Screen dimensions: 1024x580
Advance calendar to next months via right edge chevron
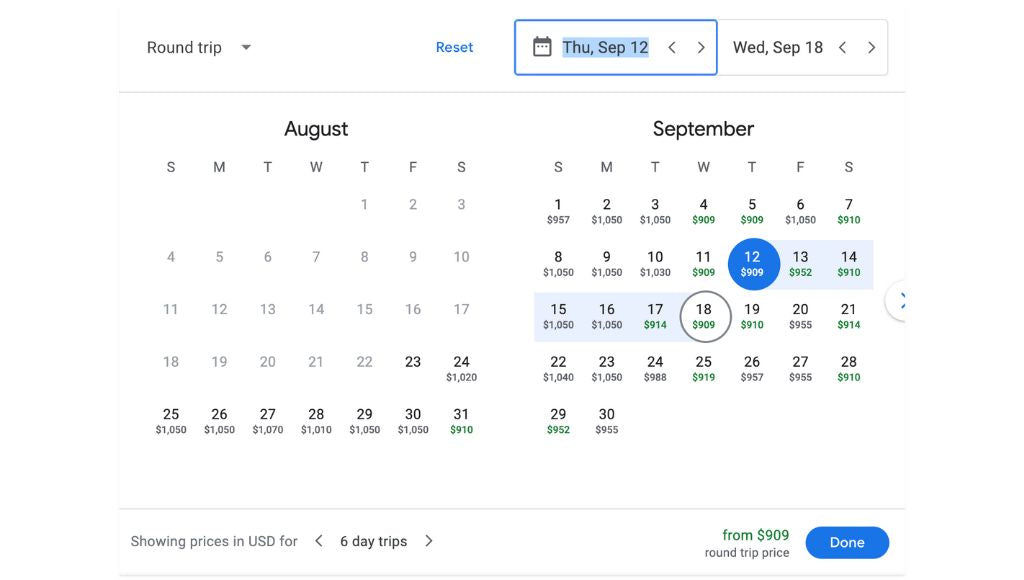coord(901,300)
